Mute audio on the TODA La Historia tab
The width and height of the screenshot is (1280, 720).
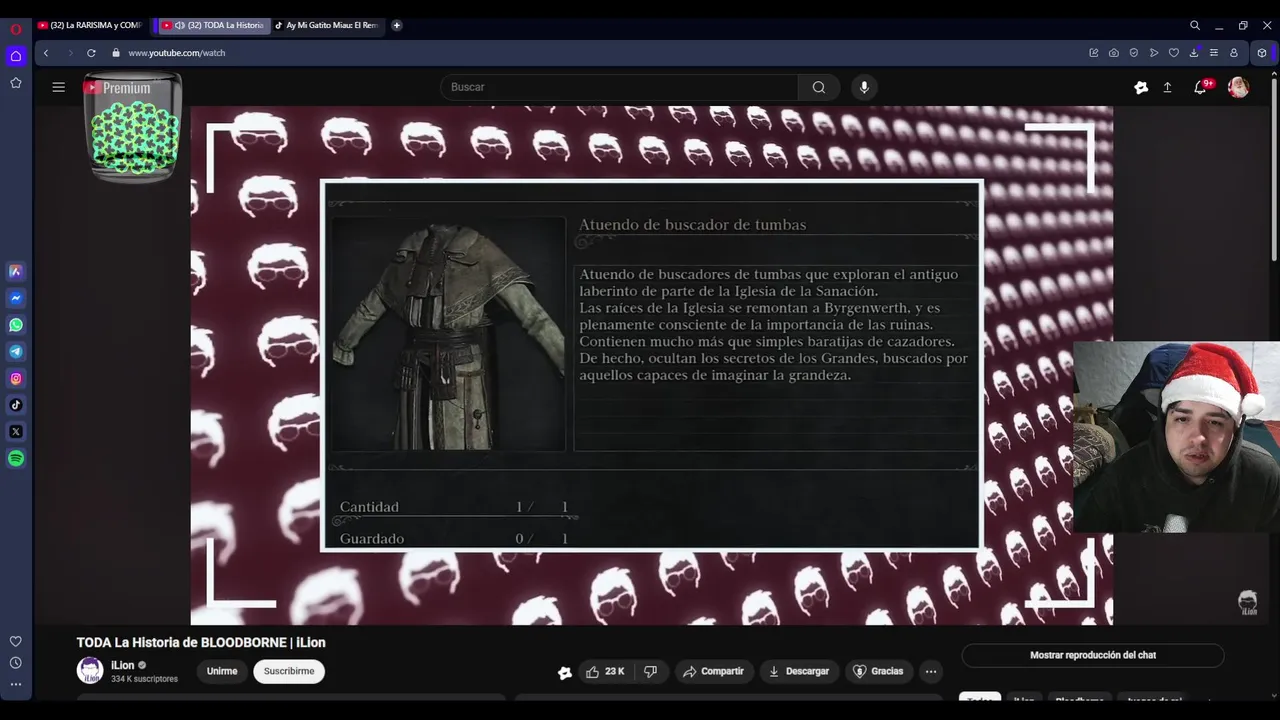point(179,25)
